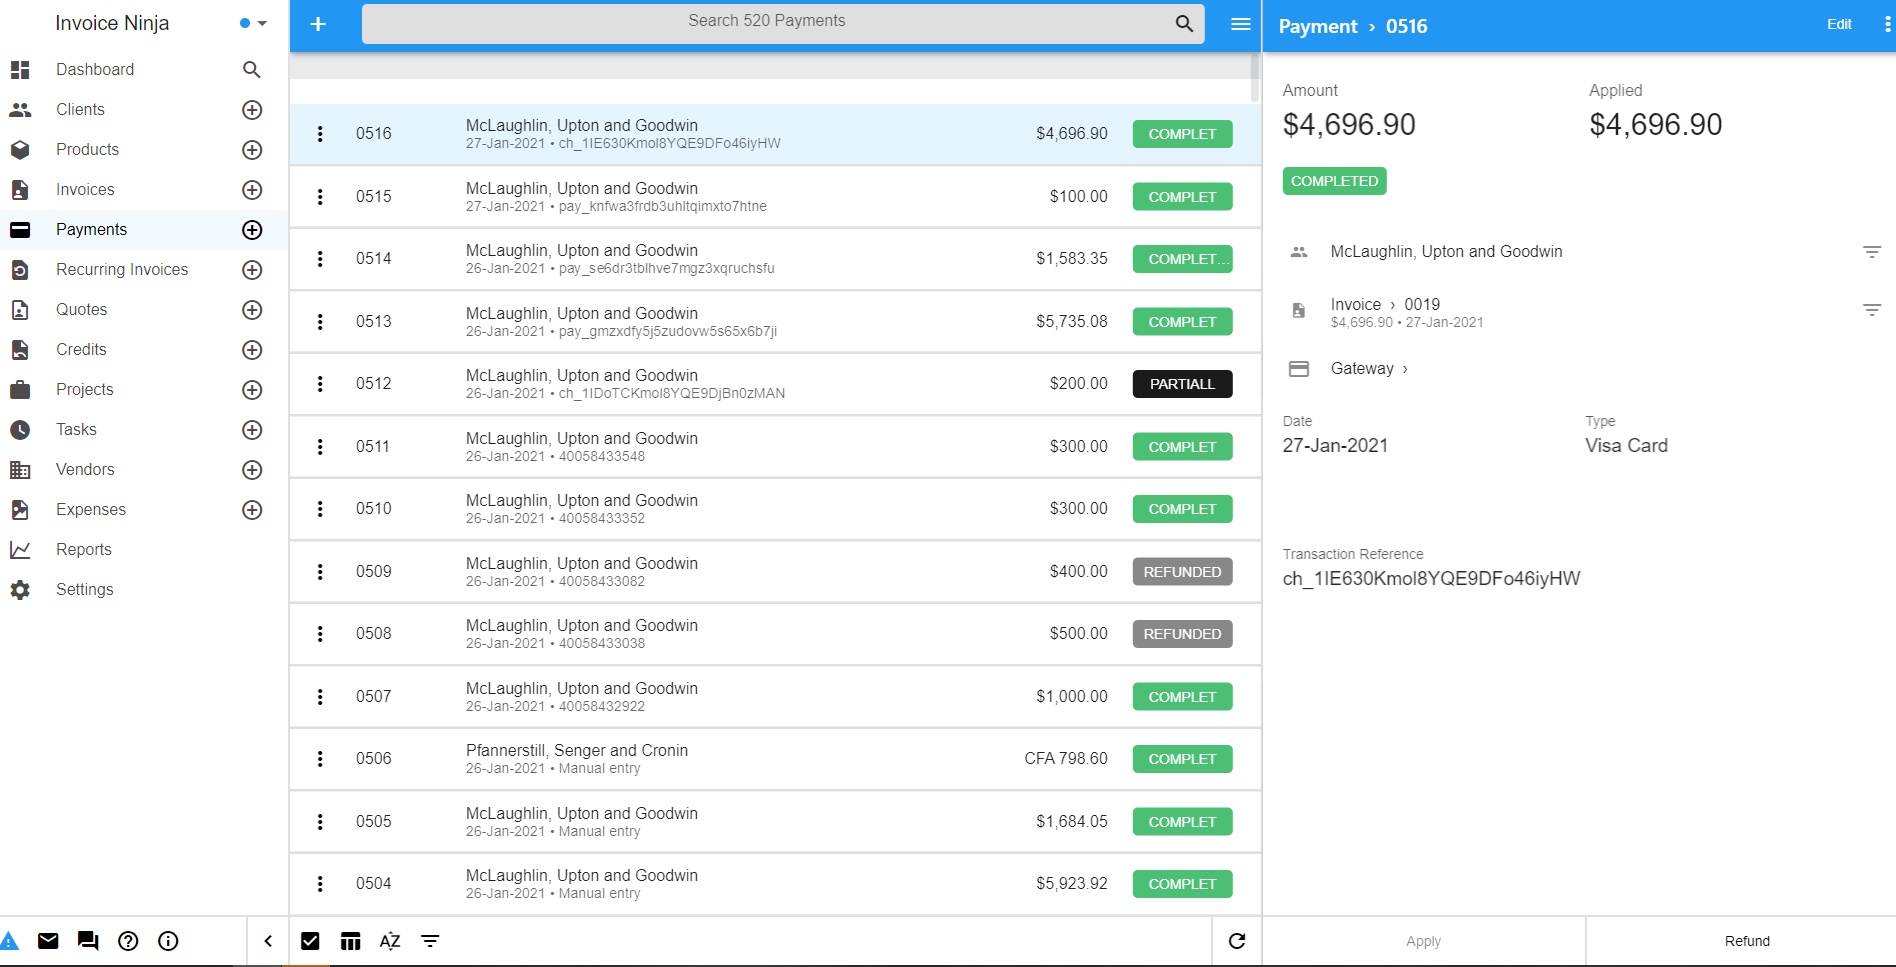
Task: Click the plus icon next to Clients
Action: 252,110
